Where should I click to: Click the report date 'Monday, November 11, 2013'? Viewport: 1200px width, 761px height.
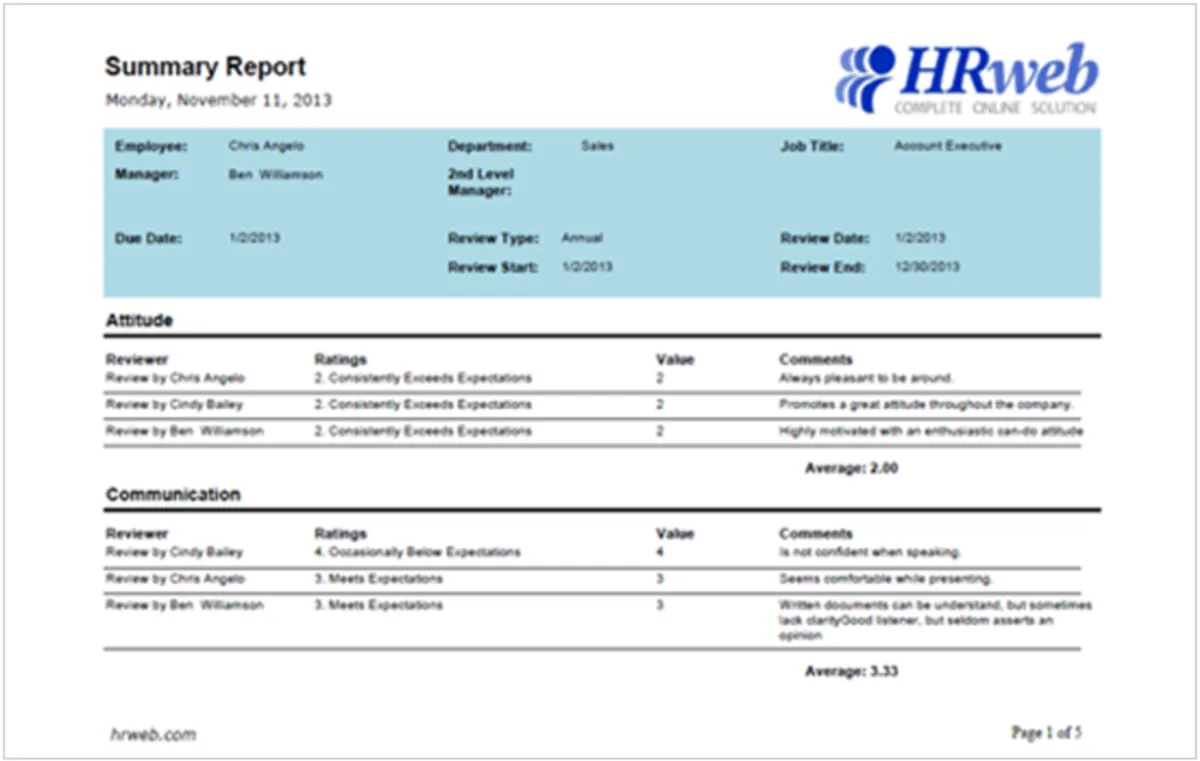219,99
